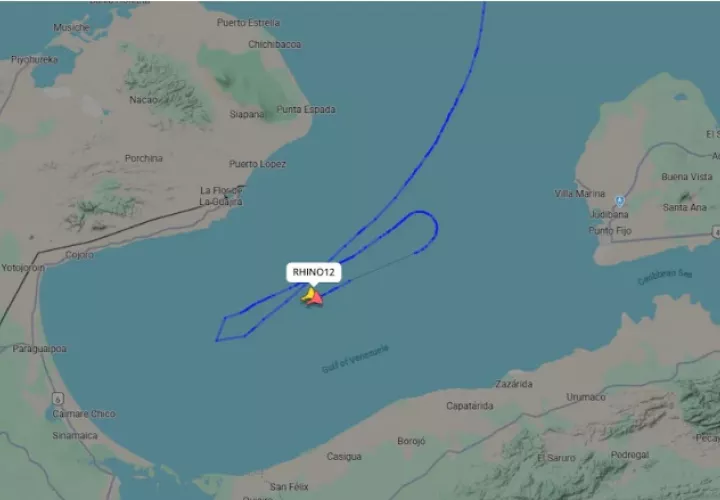The width and height of the screenshot is (720, 500).
Task: Click the Punto Fijo city label
Action: click(x=610, y=230)
